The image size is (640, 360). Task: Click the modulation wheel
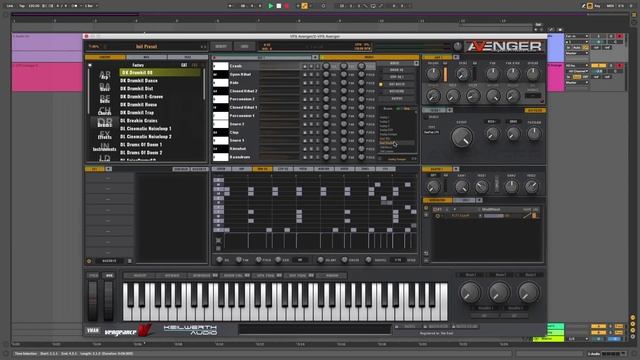coord(109,301)
